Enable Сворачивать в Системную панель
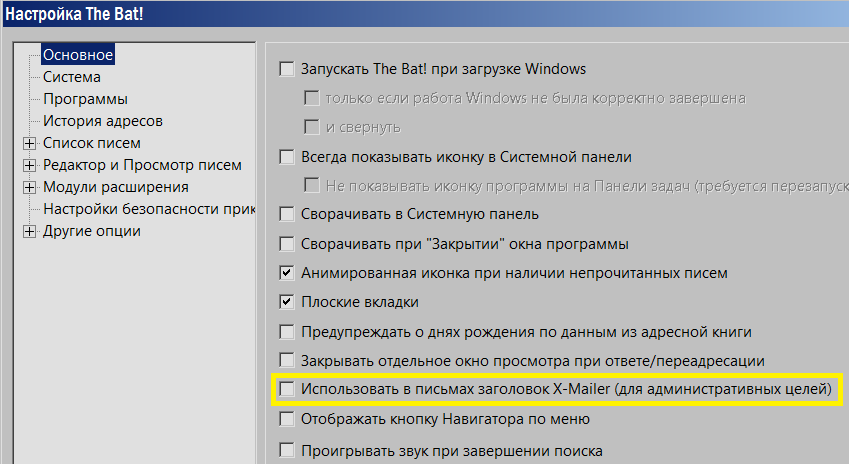 [286, 214]
